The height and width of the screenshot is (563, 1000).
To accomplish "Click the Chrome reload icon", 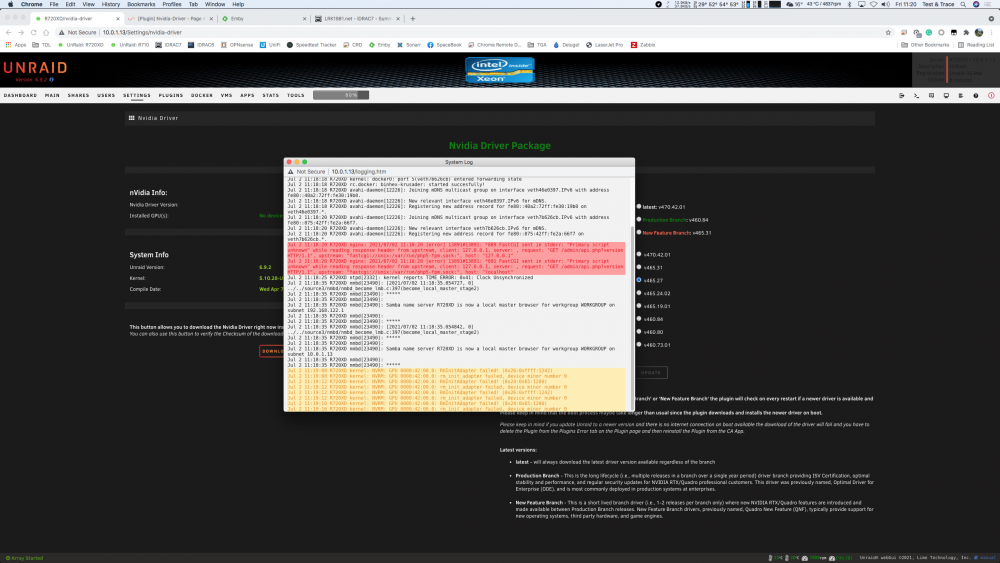I will (x=33, y=33).
